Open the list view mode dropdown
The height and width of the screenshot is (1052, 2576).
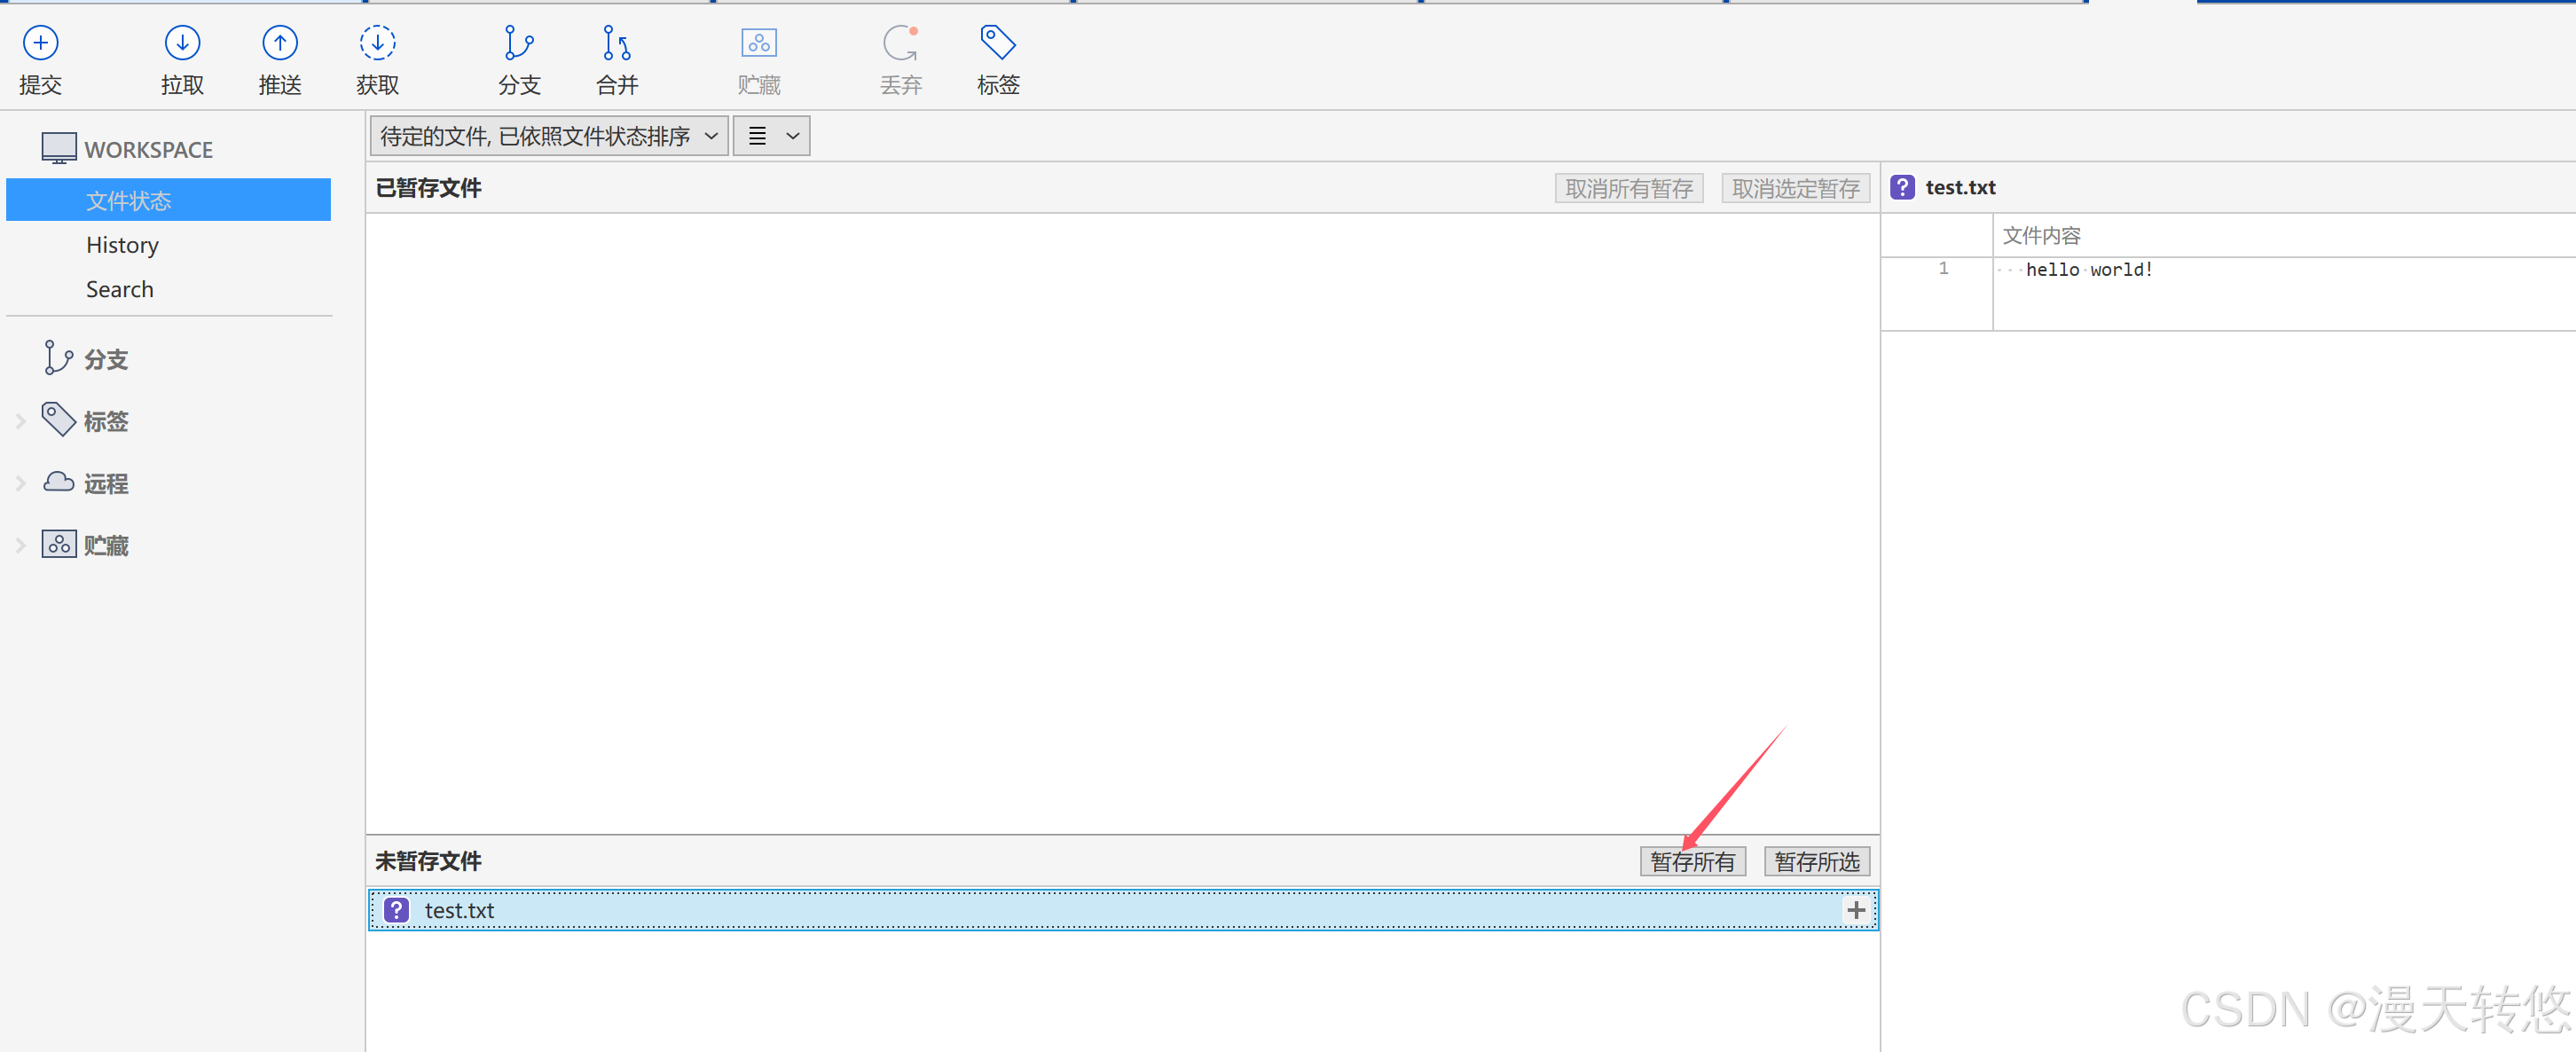(x=772, y=136)
